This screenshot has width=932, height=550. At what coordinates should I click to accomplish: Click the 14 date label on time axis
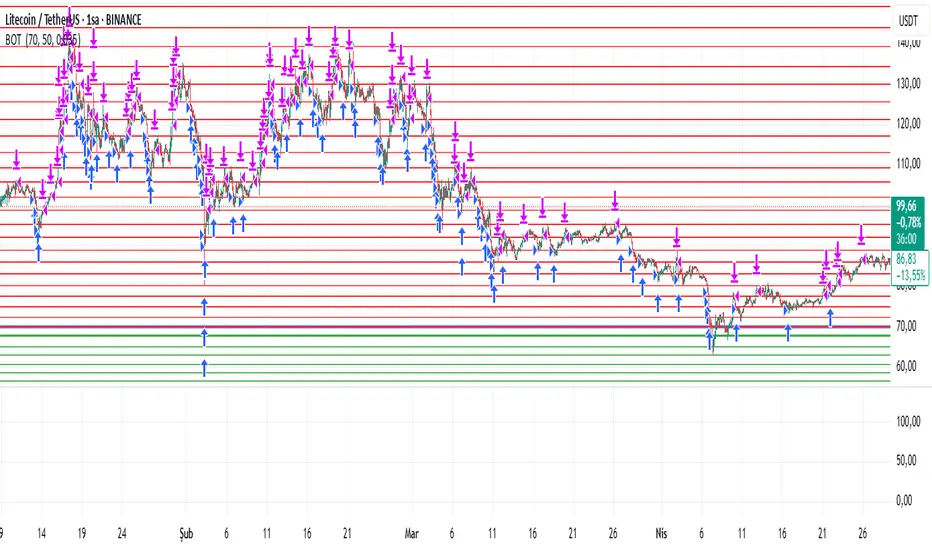(x=41, y=533)
